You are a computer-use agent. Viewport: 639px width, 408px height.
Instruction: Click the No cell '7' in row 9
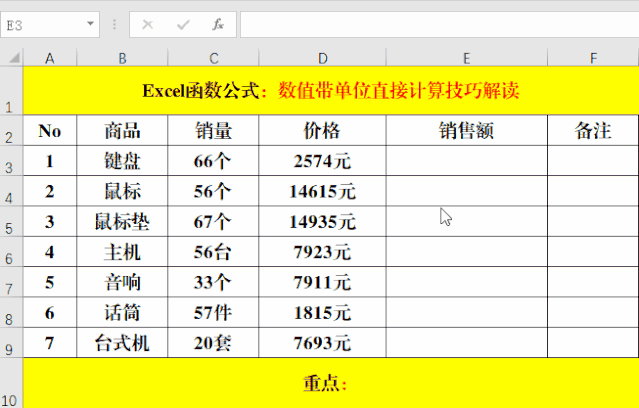(50, 343)
